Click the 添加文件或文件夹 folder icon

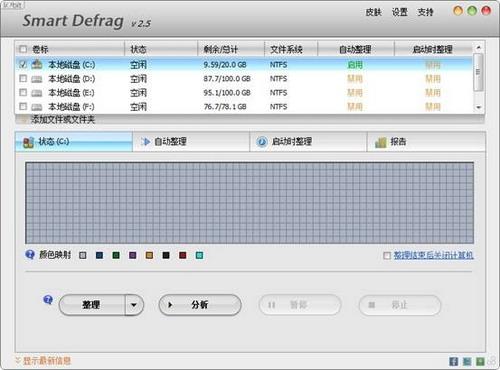point(23,119)
